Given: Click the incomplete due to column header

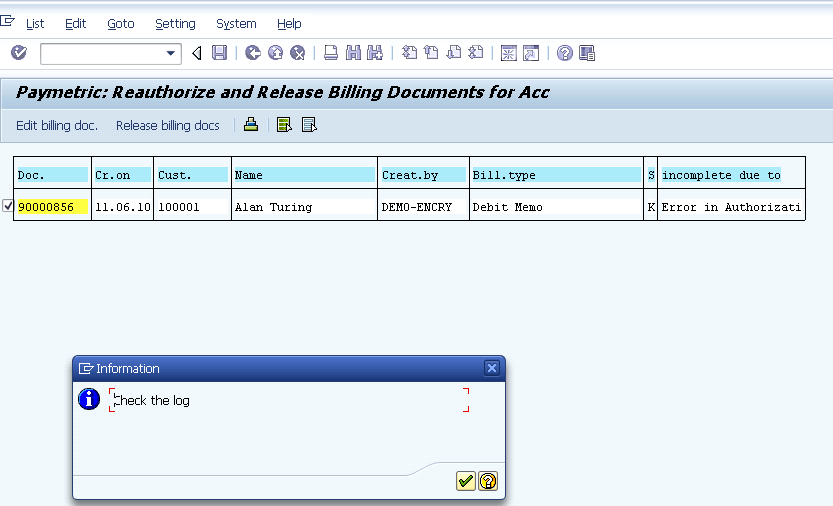Looking at the screenshot, I should (x=721, y=175).
